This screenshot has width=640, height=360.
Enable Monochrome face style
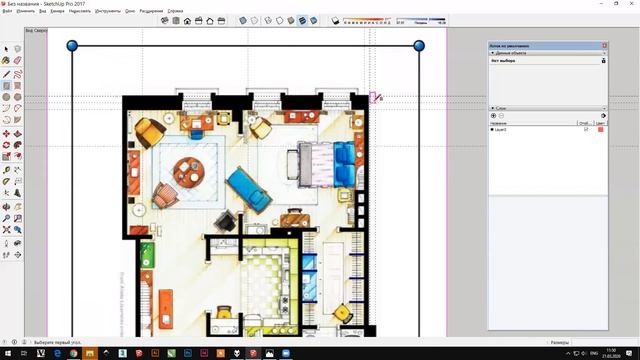click(x=314, y=20)
